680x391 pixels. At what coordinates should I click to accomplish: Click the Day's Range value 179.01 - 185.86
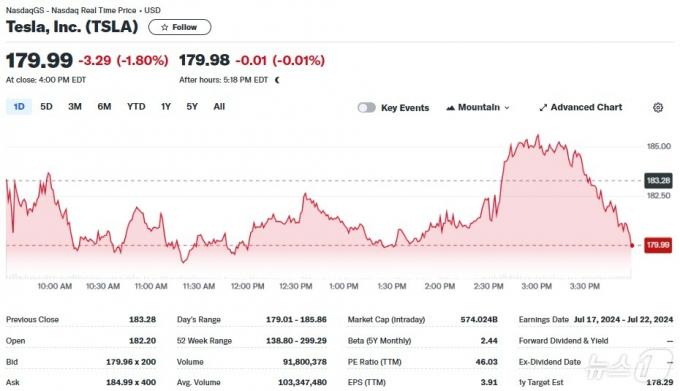296,319
